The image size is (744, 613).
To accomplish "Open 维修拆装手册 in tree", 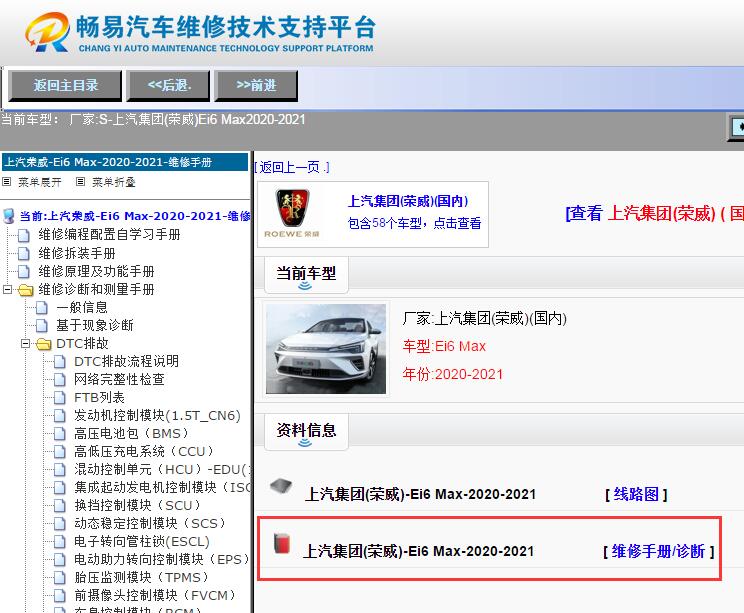I will tap(77, 253).
